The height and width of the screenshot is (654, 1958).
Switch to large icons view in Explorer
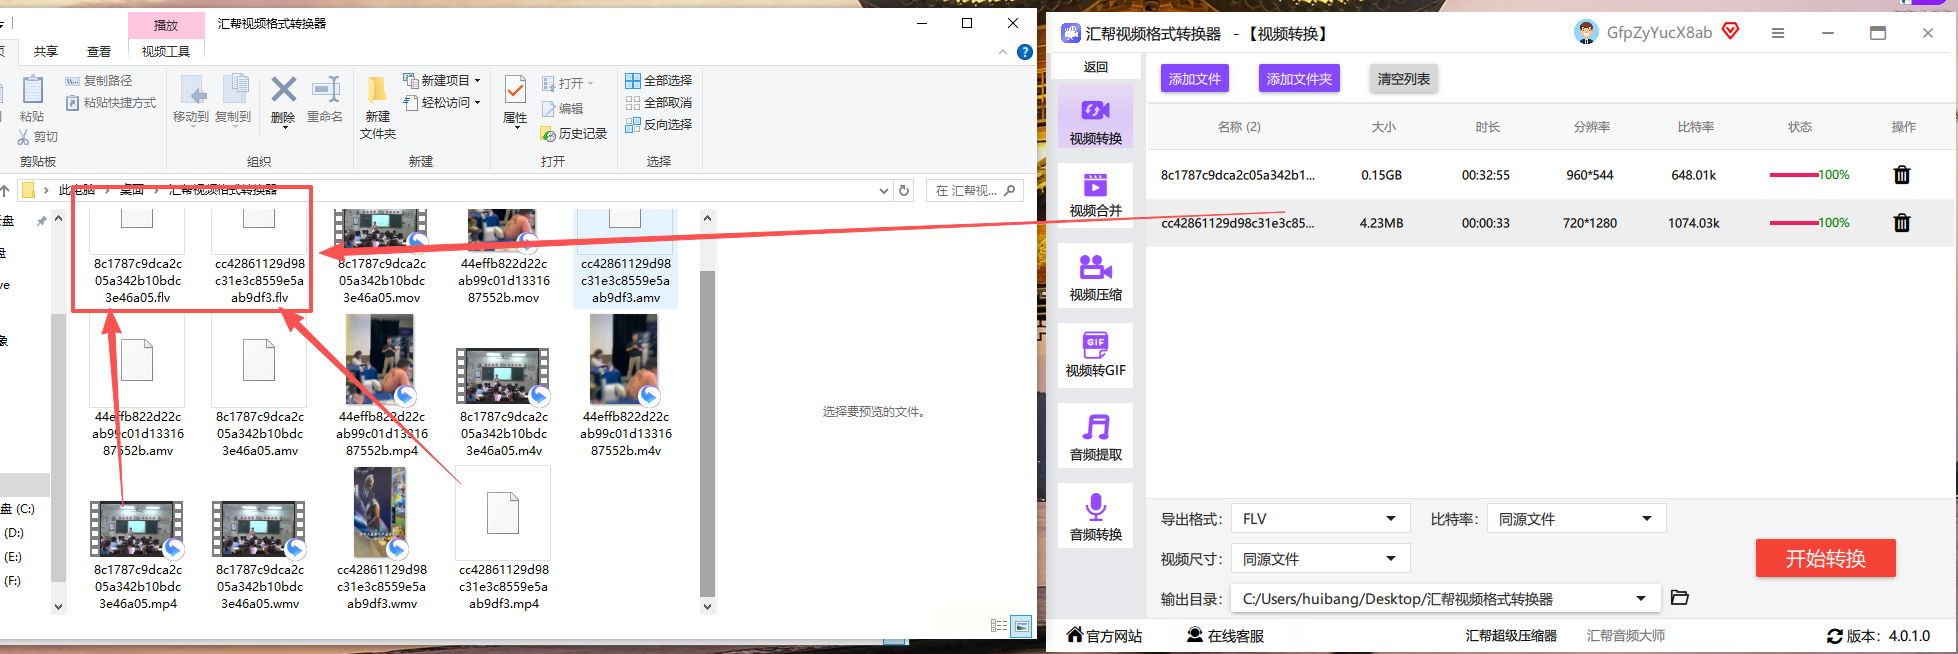click(x=1021, y=626)
